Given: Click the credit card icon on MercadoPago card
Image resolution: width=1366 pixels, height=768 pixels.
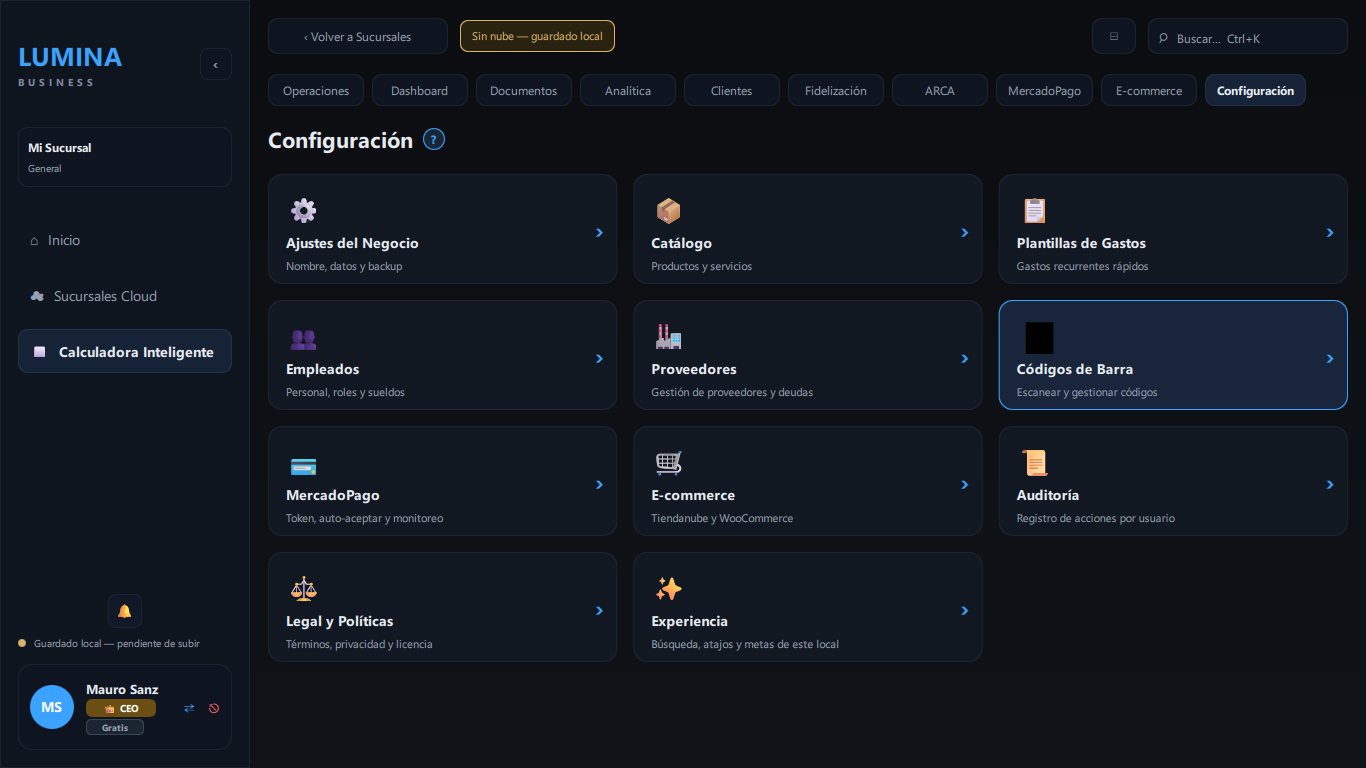Looking at the screenshot, I should [303, 466].
